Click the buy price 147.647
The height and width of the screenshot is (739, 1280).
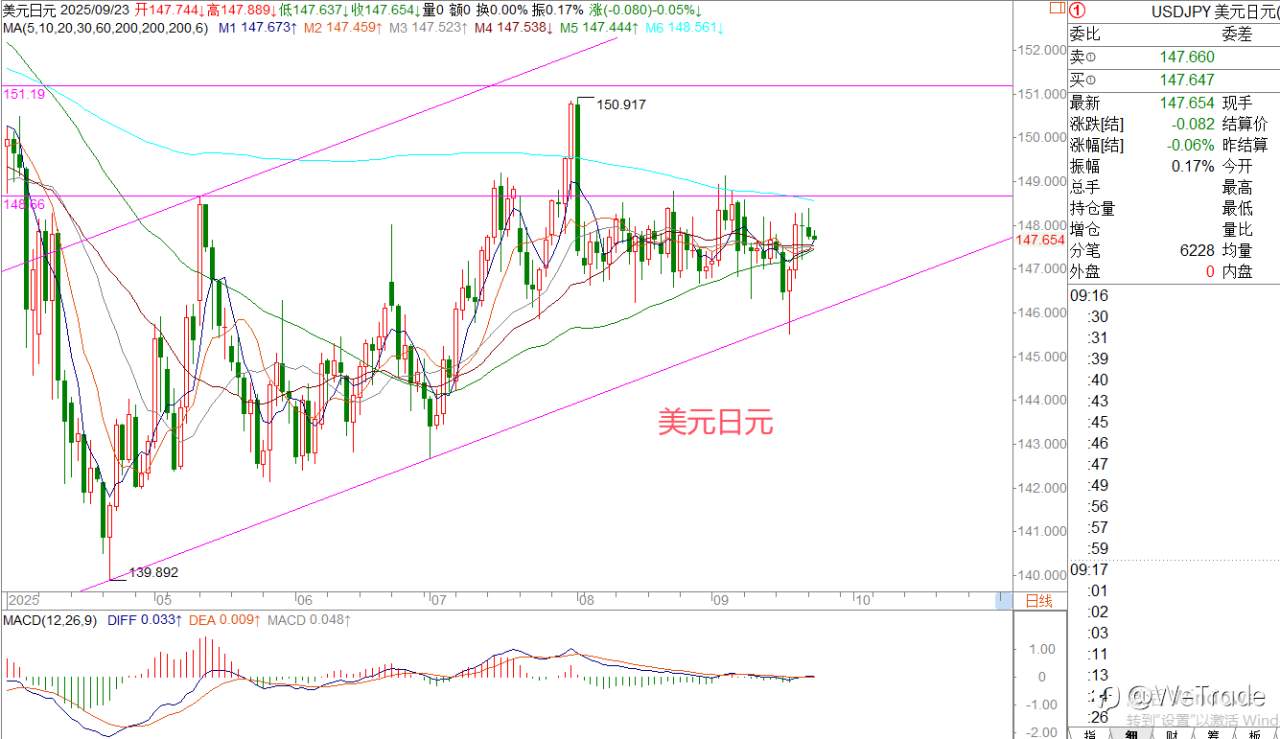1187,80
